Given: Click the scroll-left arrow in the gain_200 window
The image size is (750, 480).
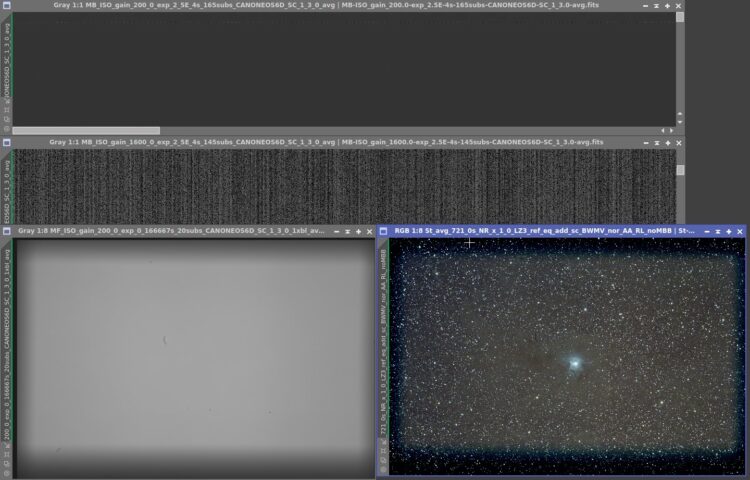Looking at the screenshot, I should [x=662, y=131].
